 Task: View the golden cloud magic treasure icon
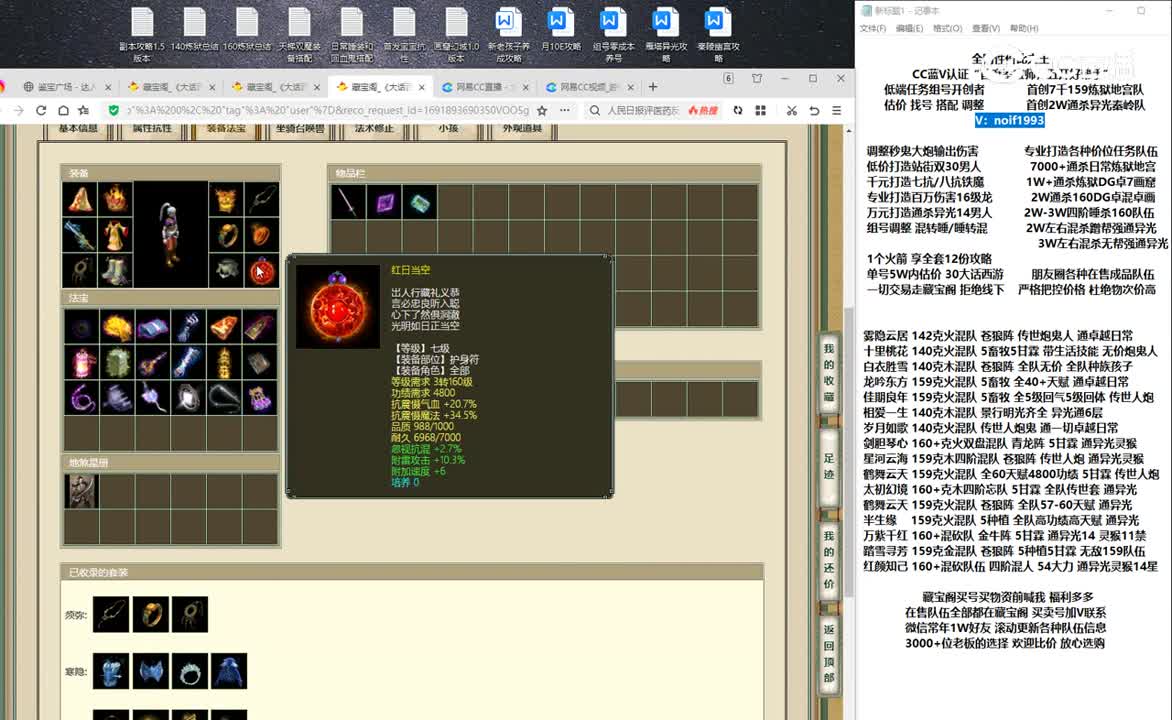tap(117, 327)
